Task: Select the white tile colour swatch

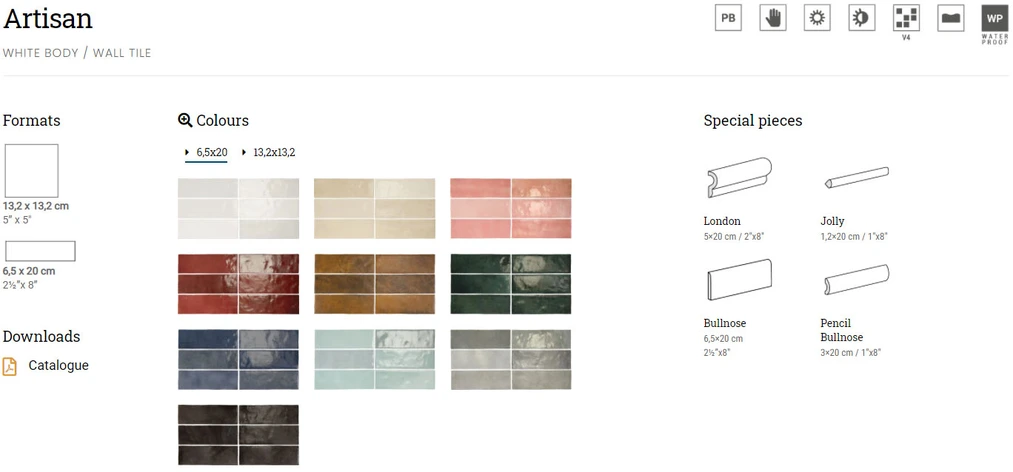Action: tap(238, 209)
